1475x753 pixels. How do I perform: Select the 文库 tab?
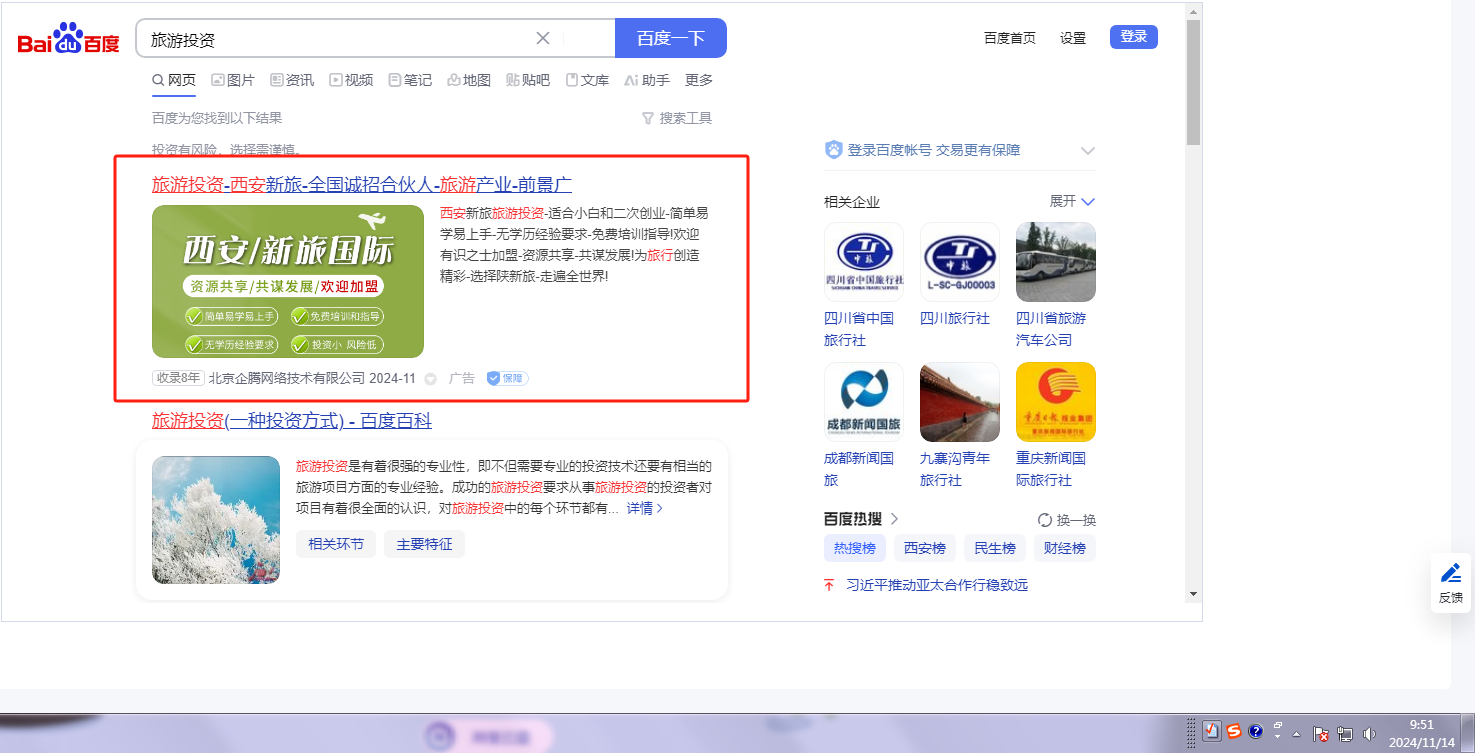(587, 80)
